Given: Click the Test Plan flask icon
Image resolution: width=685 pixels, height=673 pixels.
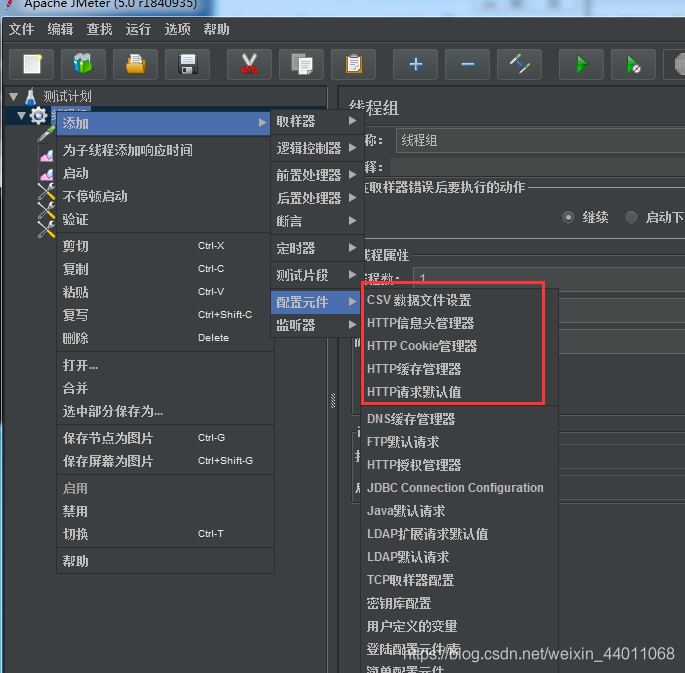Looking at the screenshot, I should (31, 97).
